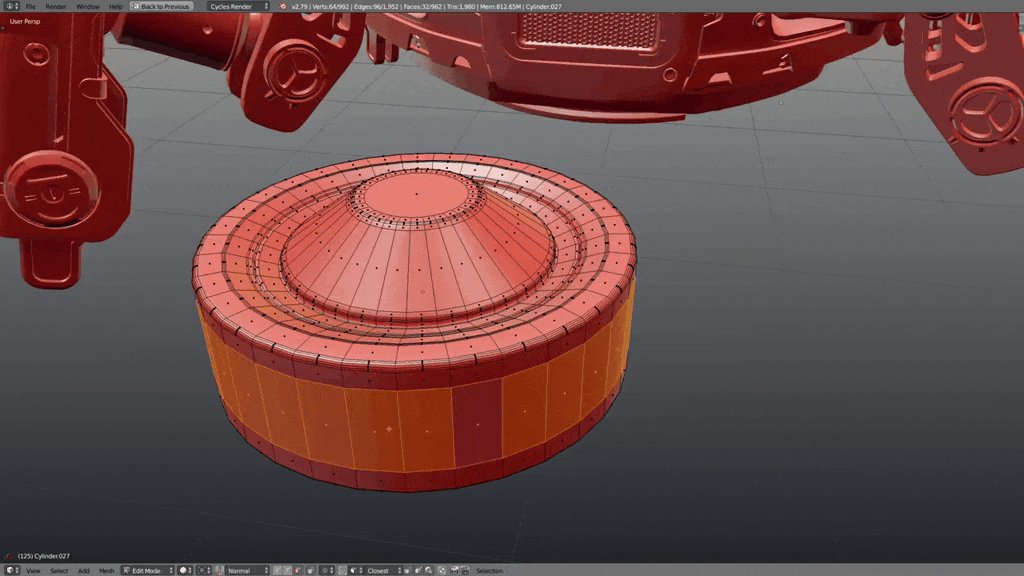Open the Mesh menu in viewport header
Screen dimensions: 1024x576
pyautogui.click(x=106, y=570)
